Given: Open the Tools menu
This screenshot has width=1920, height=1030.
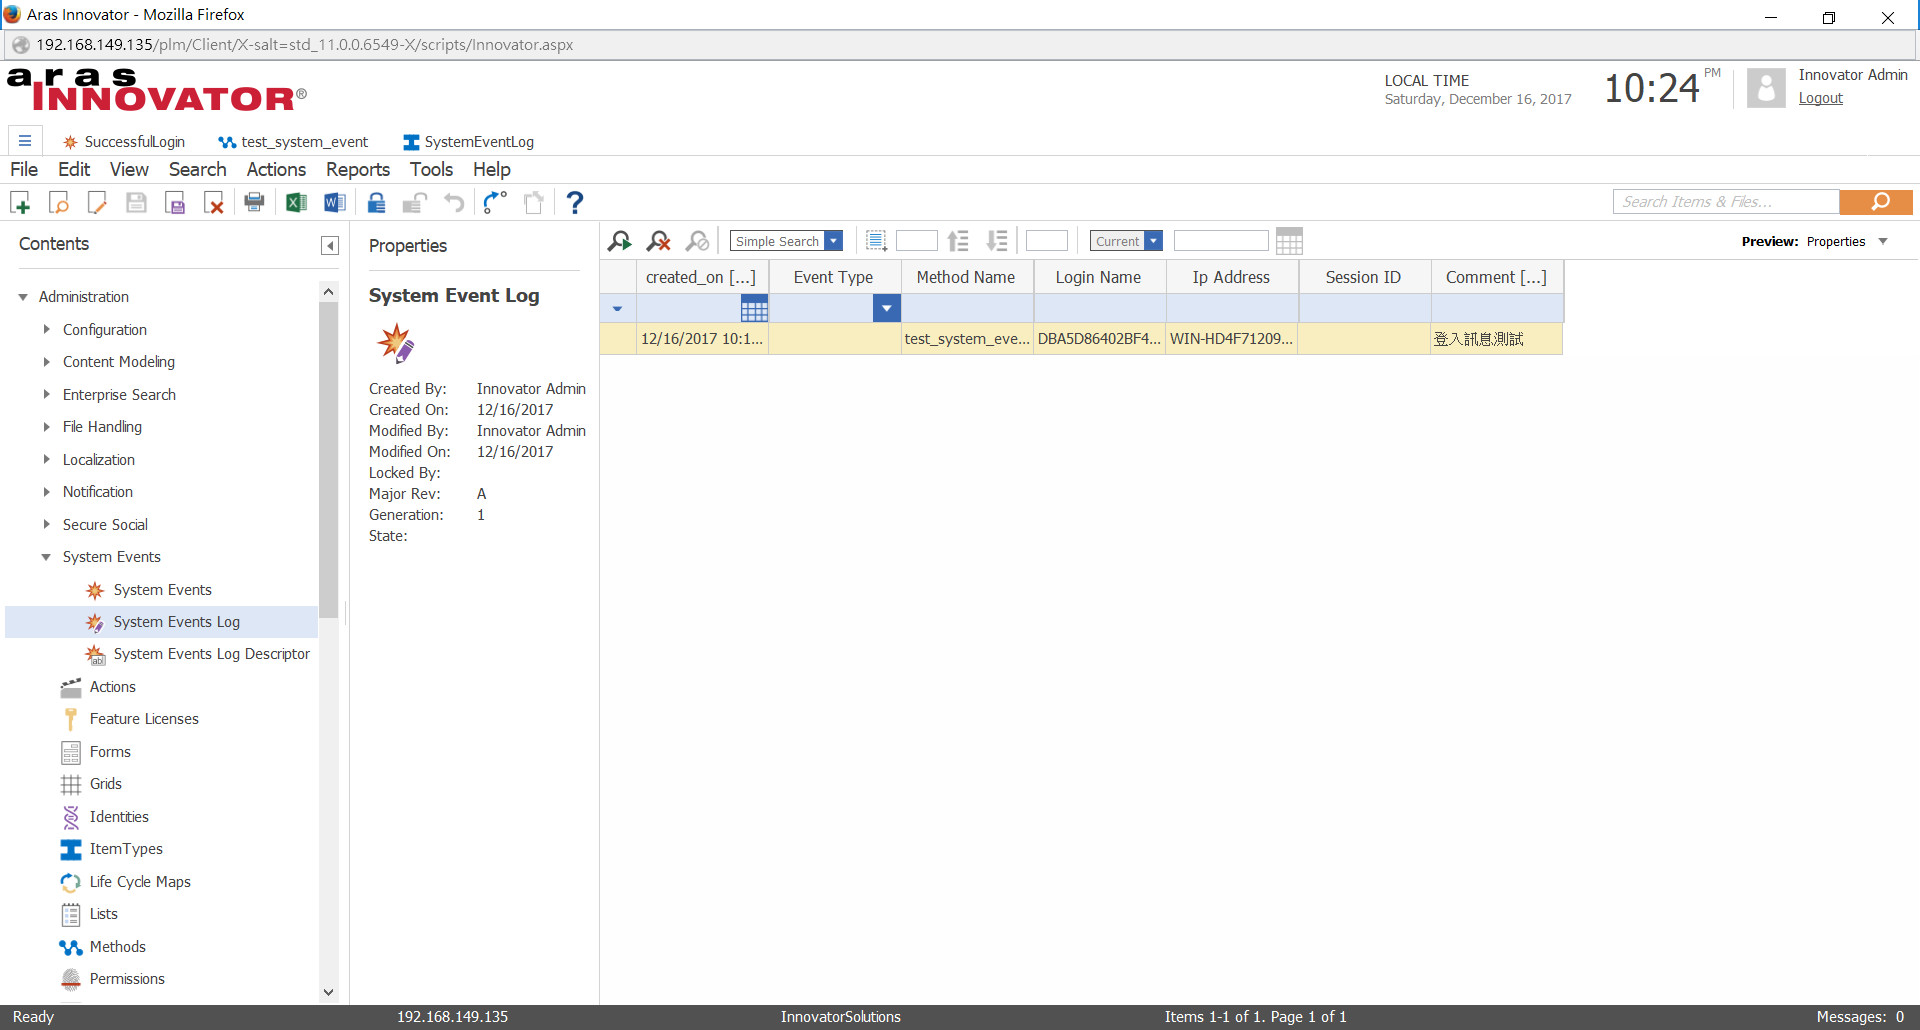Looking at the screenshot, I should [431, 170].
